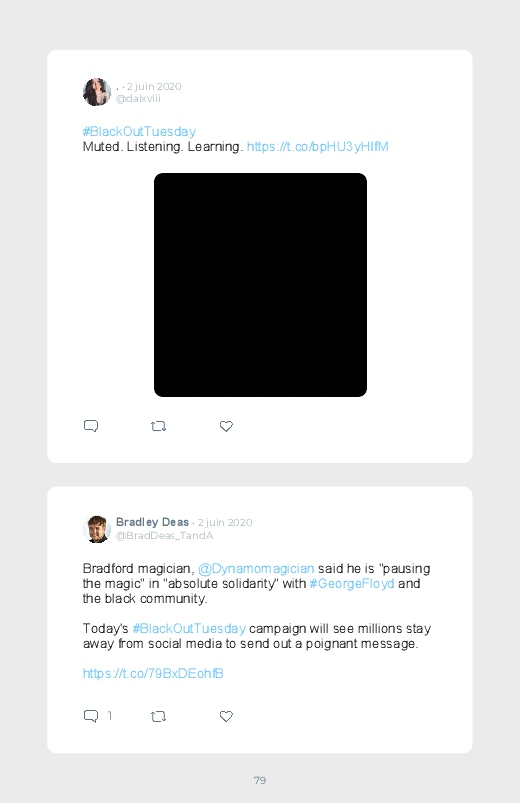Open the @BradDeas_TandA handle
520x803 pixels.
click(x=164, y=535)
